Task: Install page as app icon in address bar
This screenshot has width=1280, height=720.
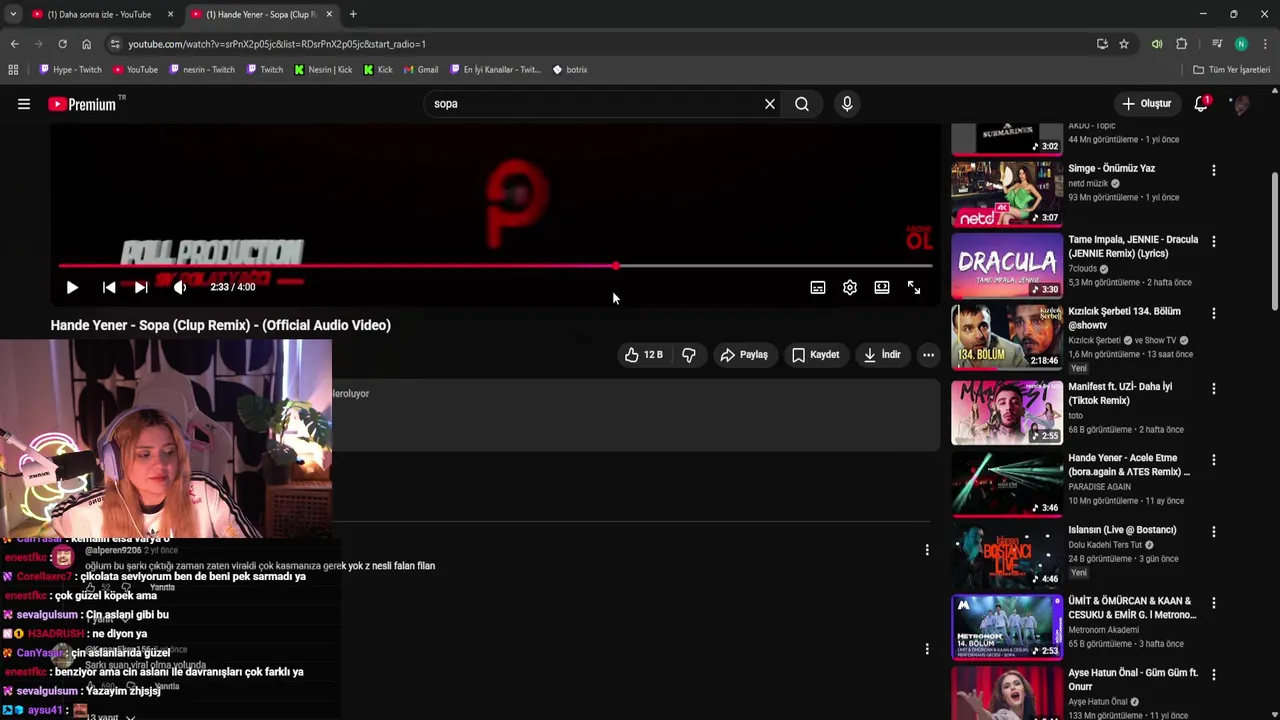Action: click(1102, 44)
